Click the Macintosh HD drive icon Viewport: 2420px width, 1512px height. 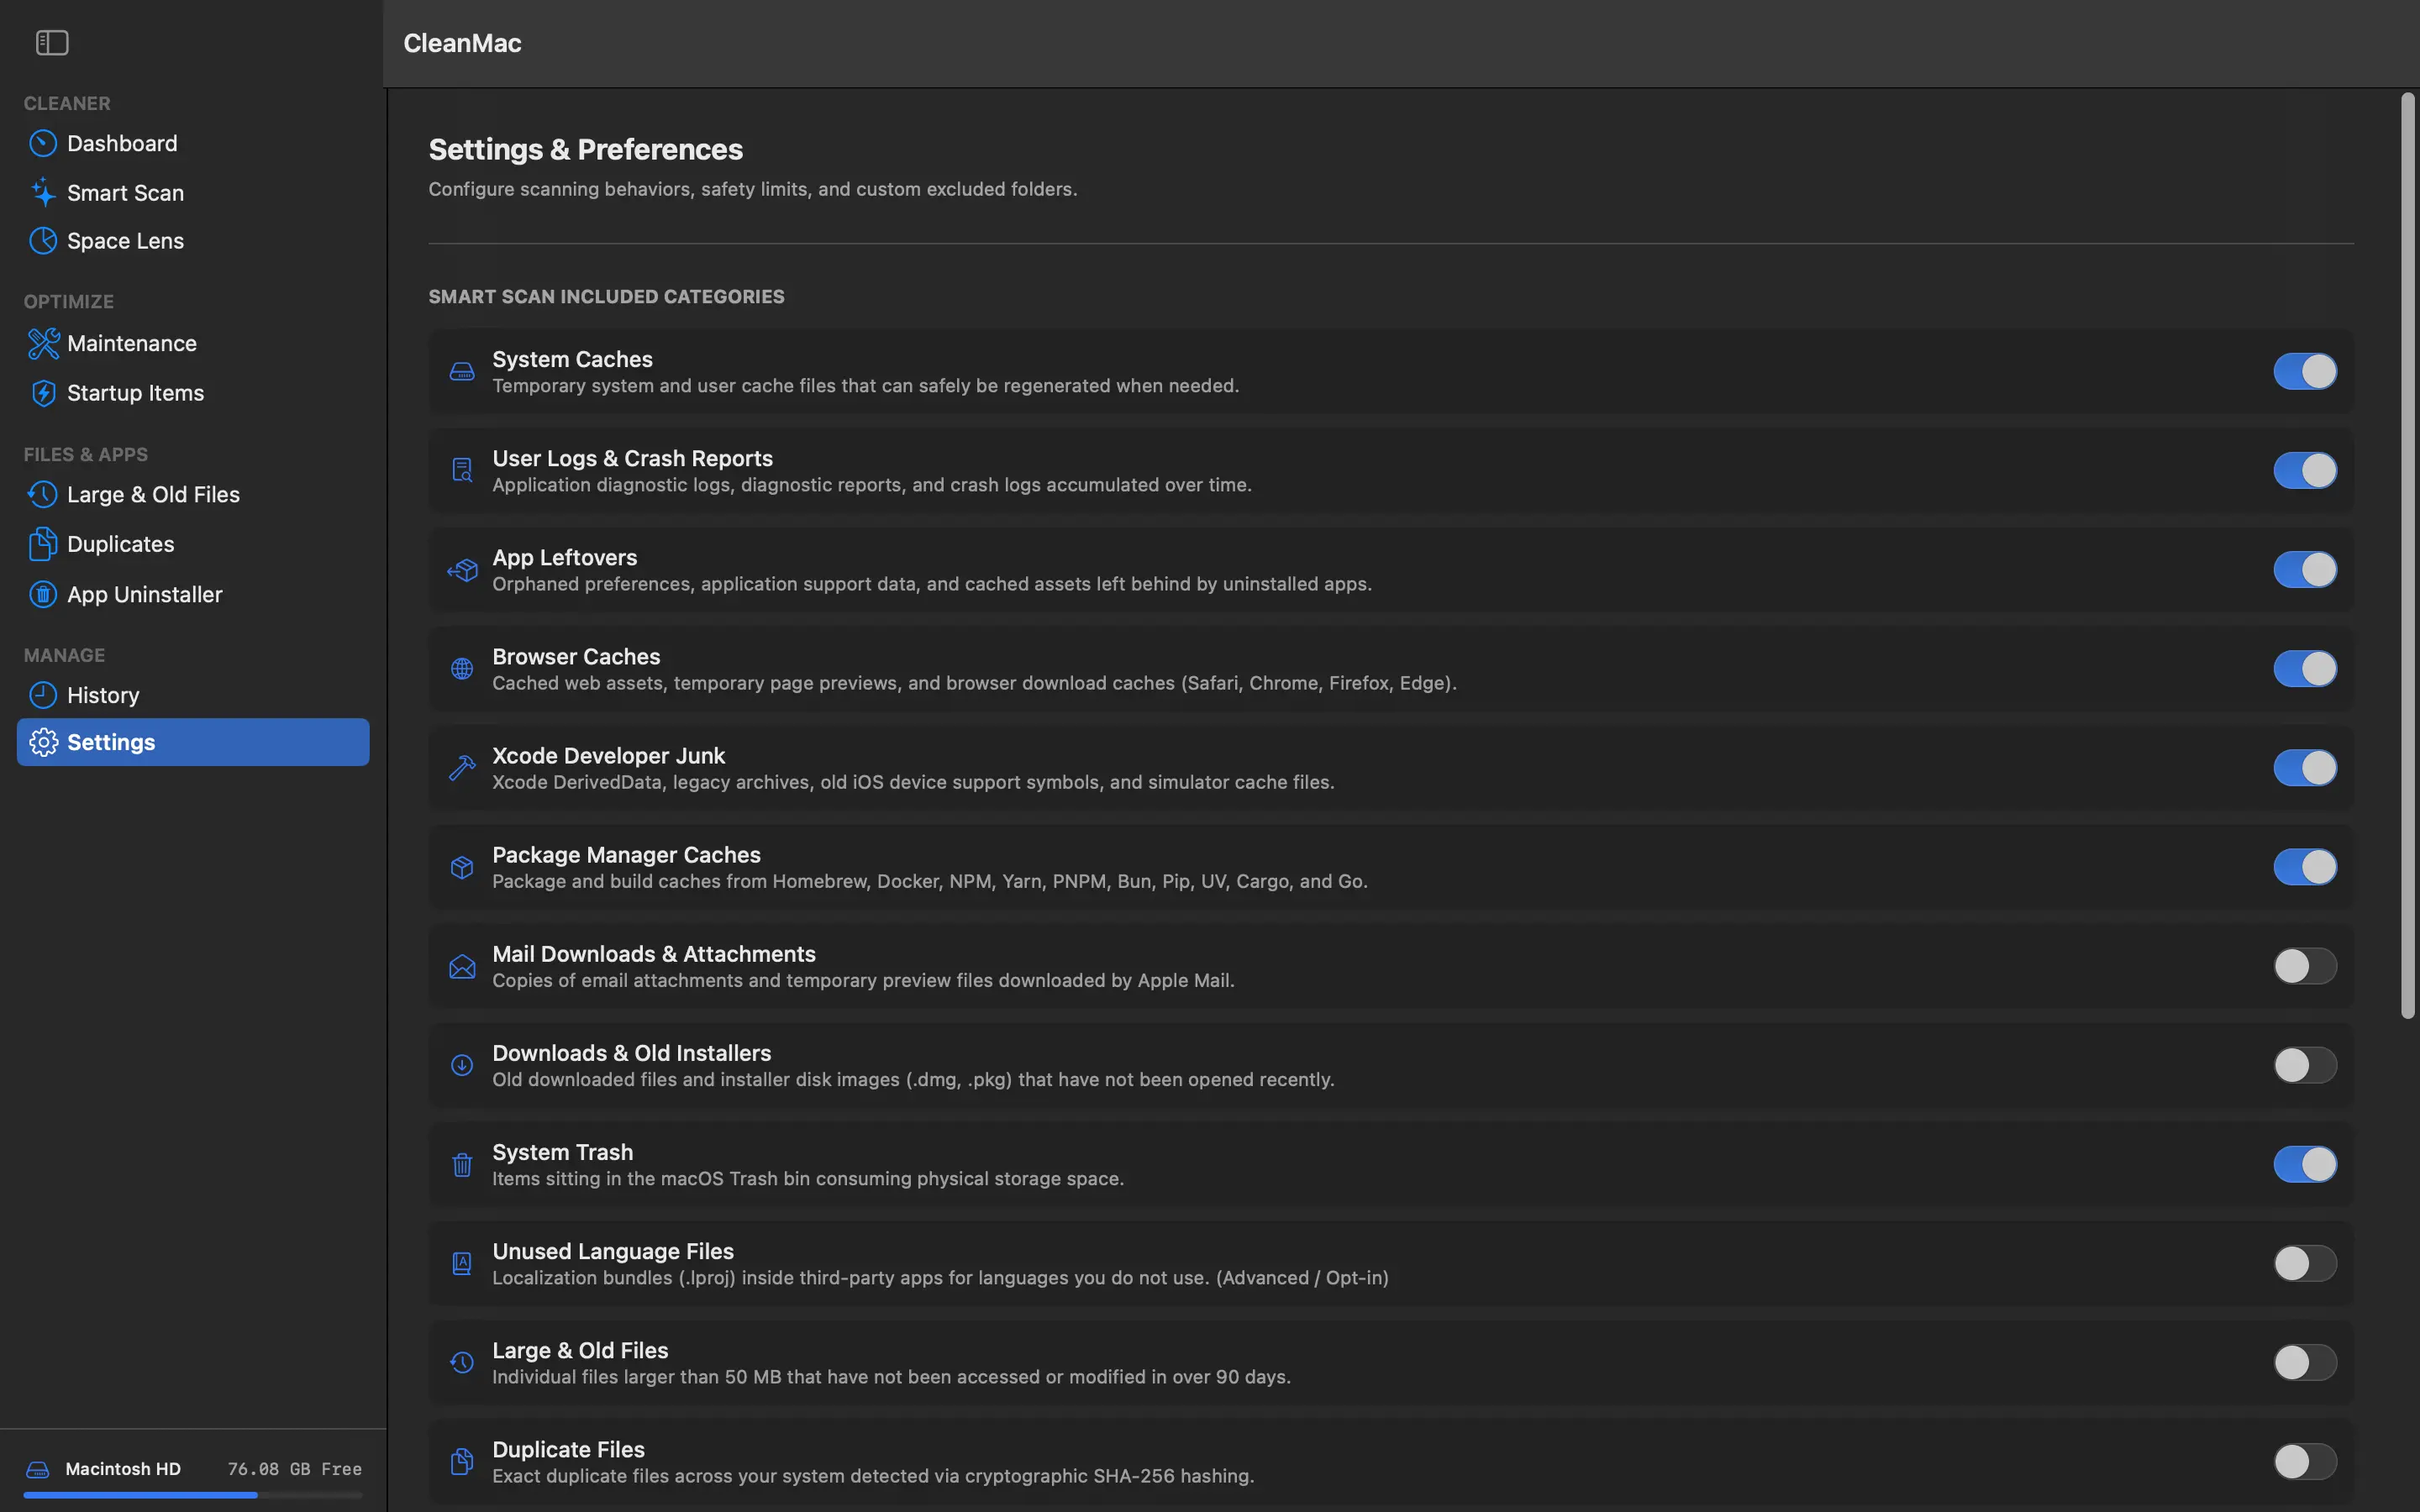tap(38, 1469)
